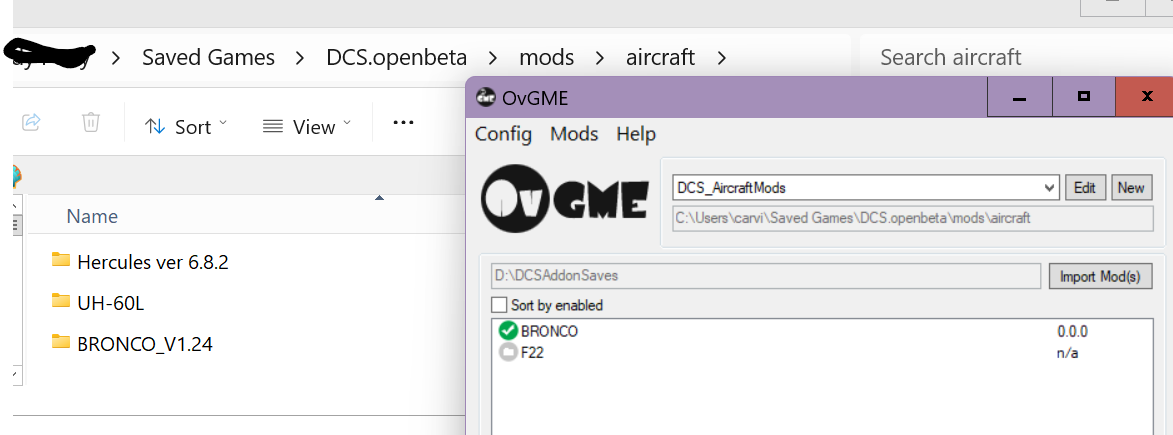This screenshot has height=435, width=1173.
Task: Select the BRONCO mod name
Action: pos(549,331)
